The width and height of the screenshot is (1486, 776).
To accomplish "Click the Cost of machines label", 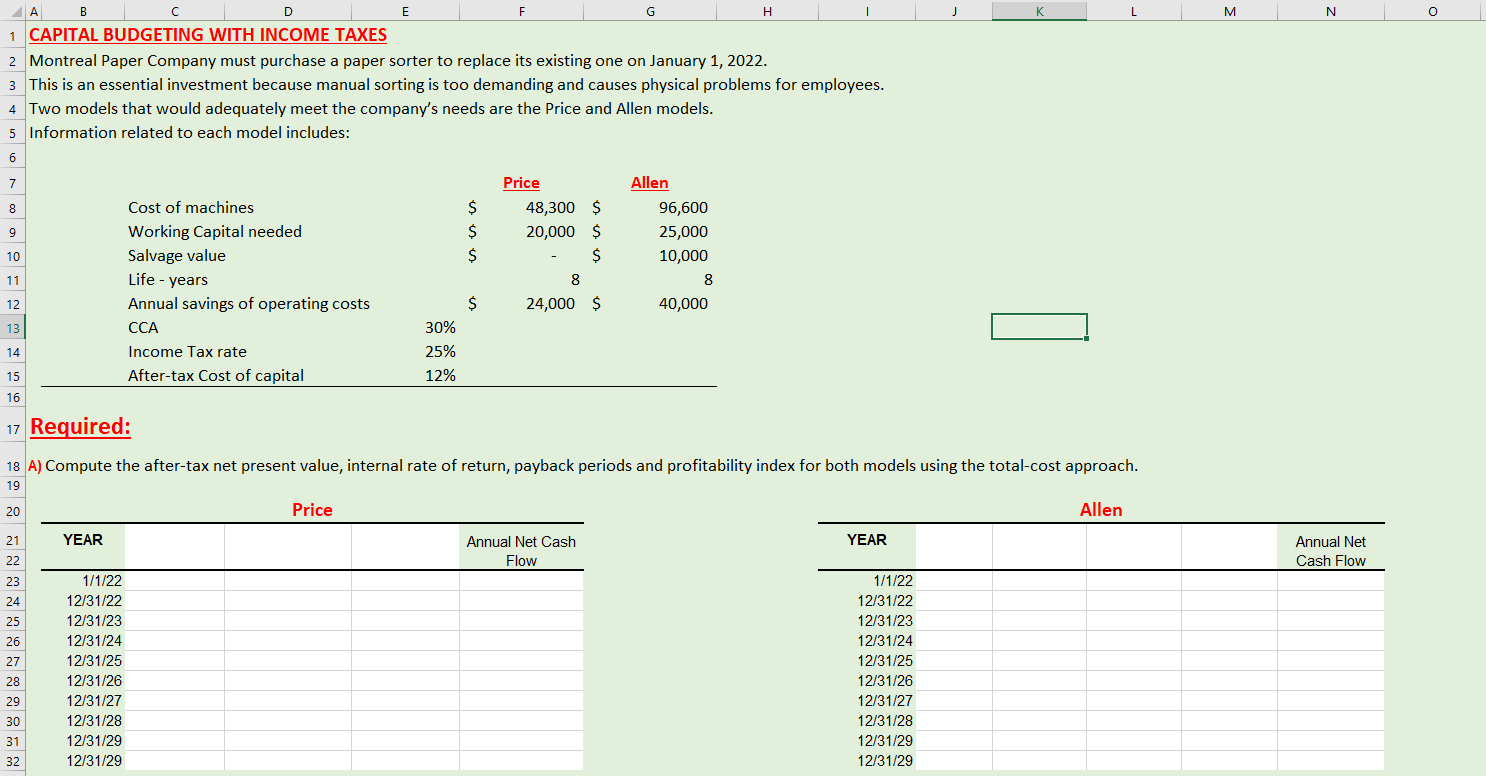I will click(191, 208).
